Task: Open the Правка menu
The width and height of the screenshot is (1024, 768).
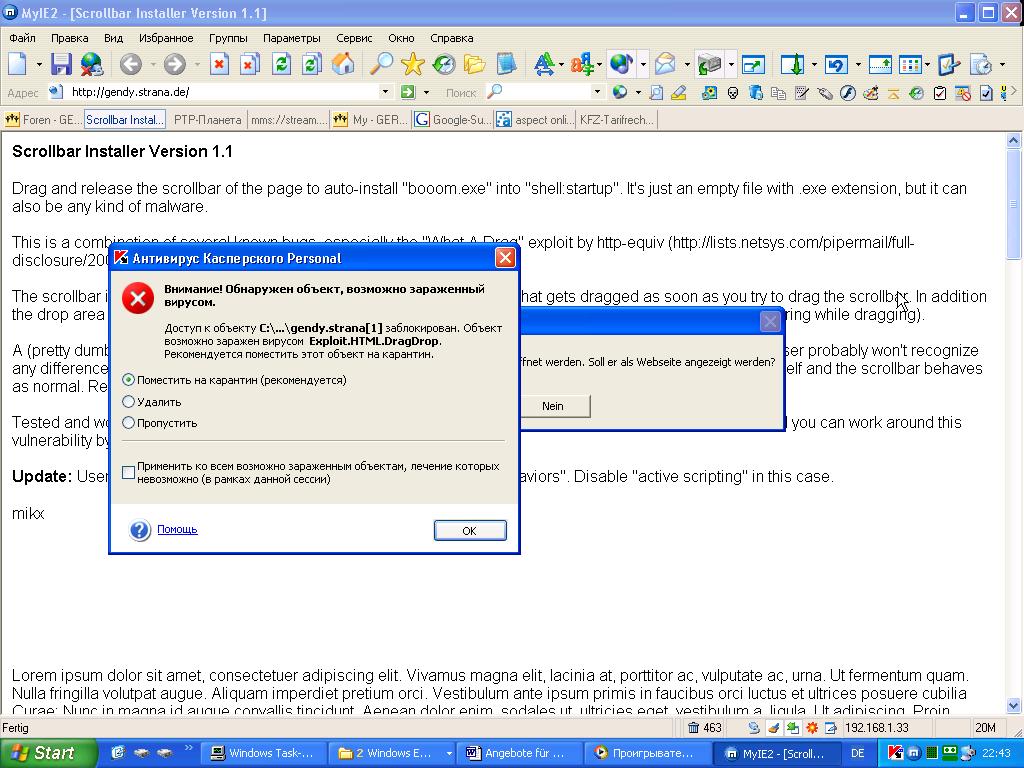Action: pos(70,38)
